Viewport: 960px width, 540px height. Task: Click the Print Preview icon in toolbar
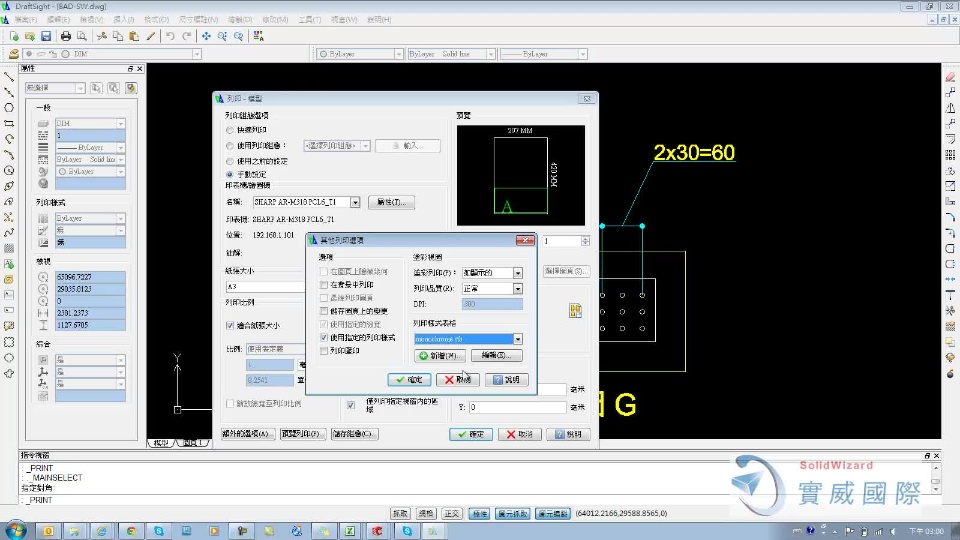[81, 36]
